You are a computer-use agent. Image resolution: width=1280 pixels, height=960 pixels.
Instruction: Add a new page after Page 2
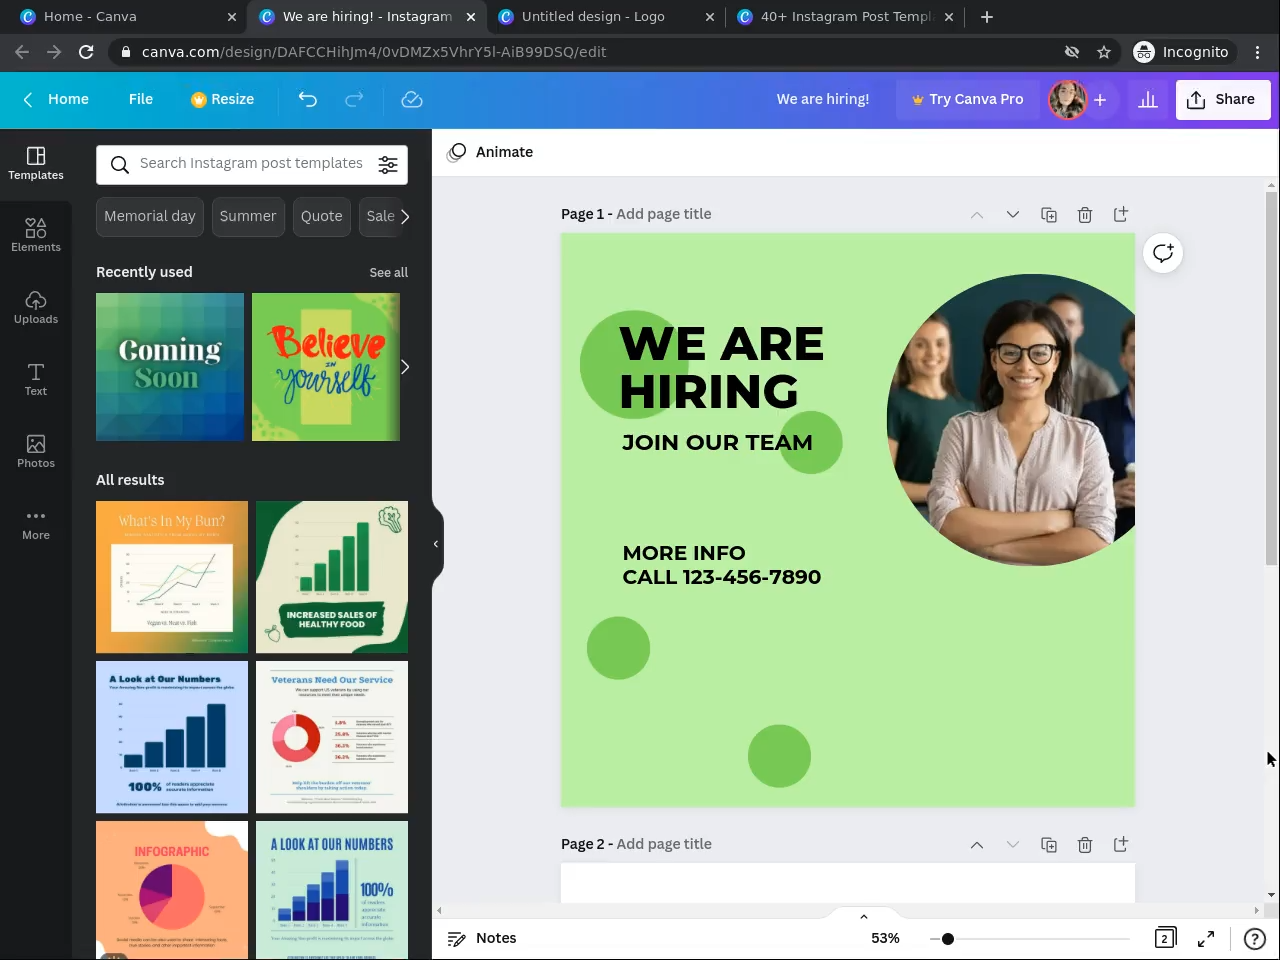pos(1121,844)
